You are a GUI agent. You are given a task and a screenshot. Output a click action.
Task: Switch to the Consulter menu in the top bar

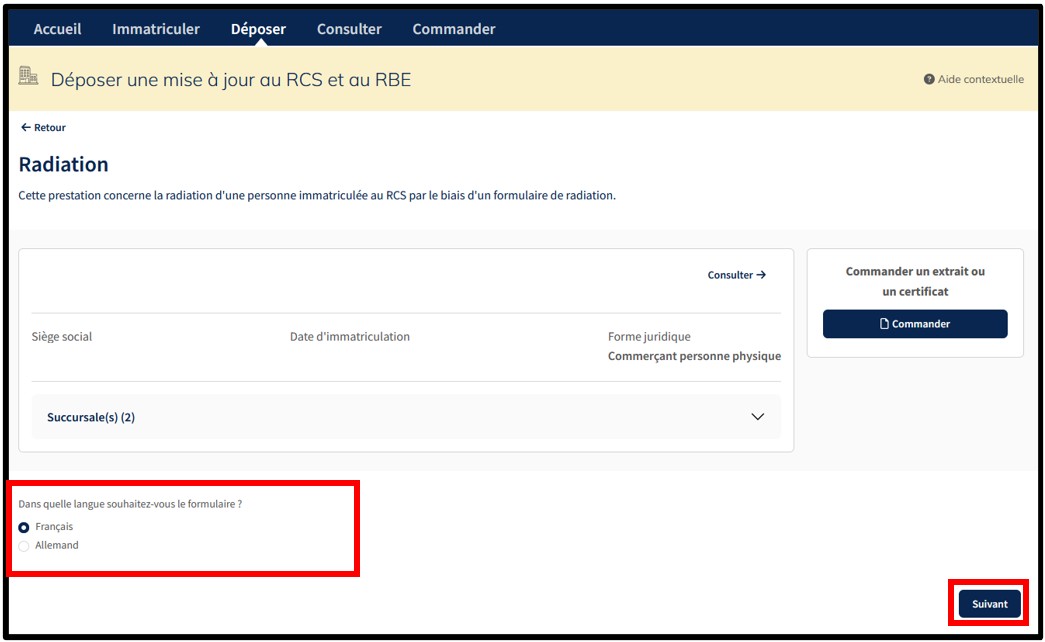click(349, 29)
